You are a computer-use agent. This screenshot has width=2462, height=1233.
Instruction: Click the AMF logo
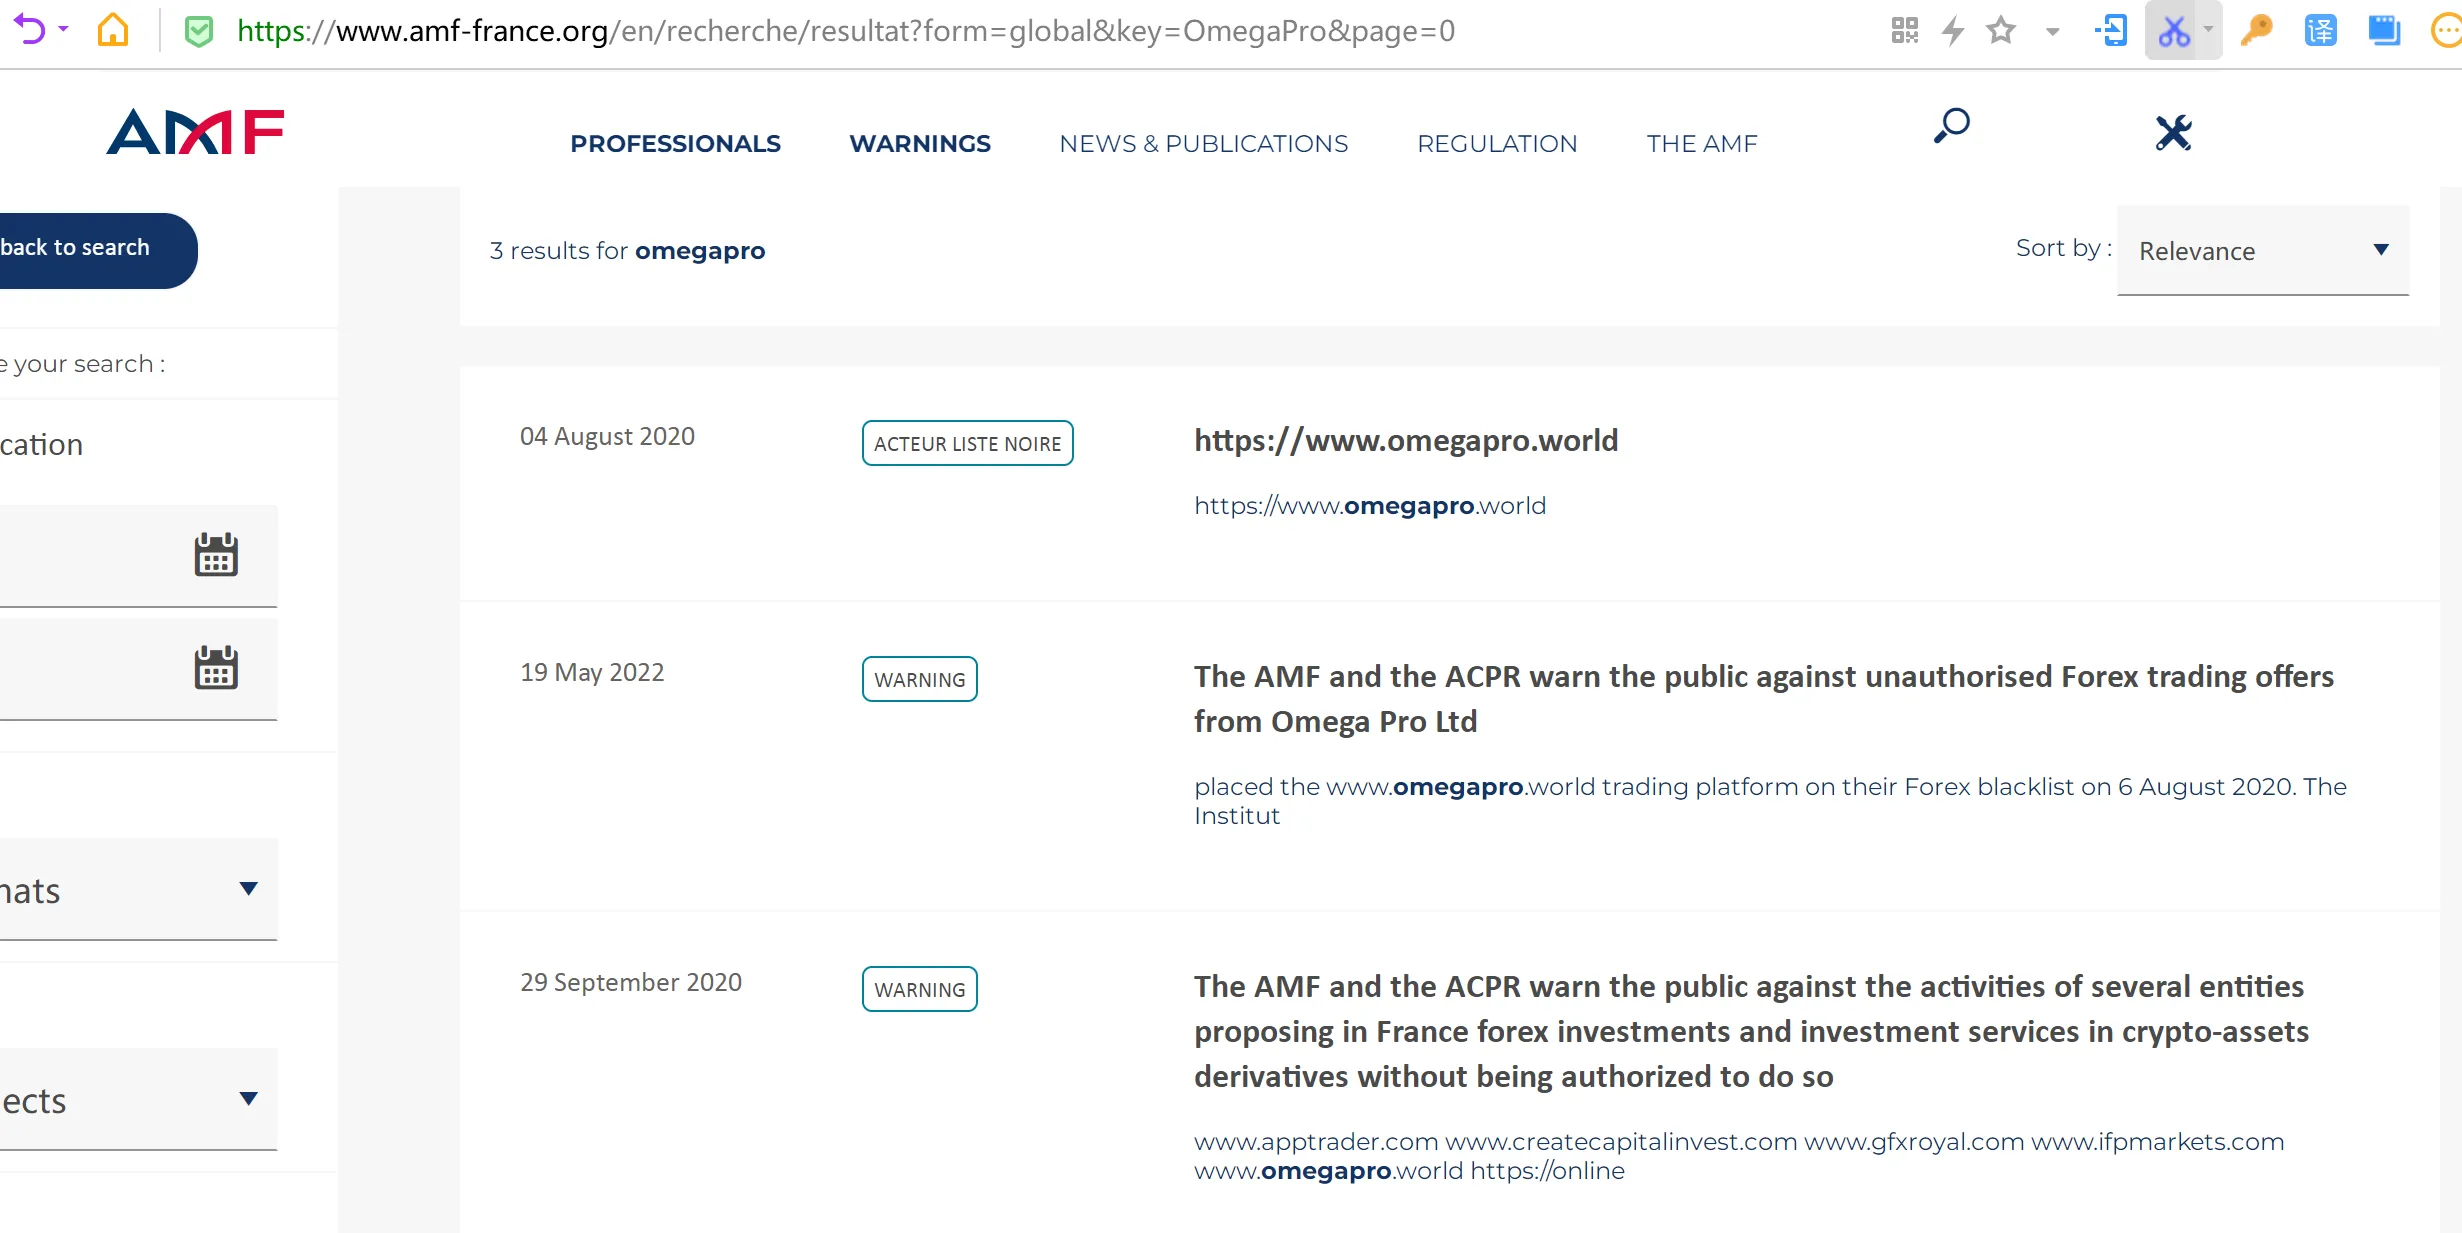[x=196, y=132]
